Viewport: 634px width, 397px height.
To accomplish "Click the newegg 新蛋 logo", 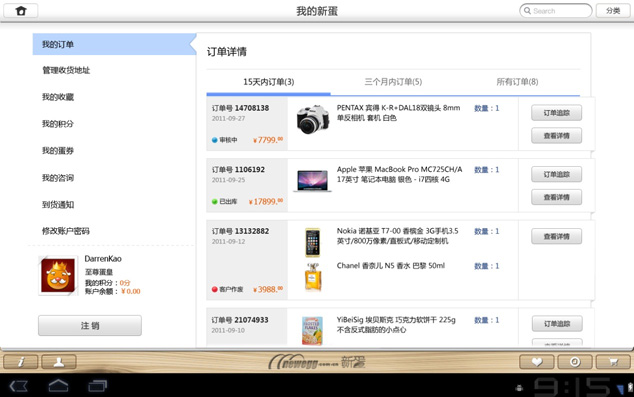I will (x=317, y=361).
